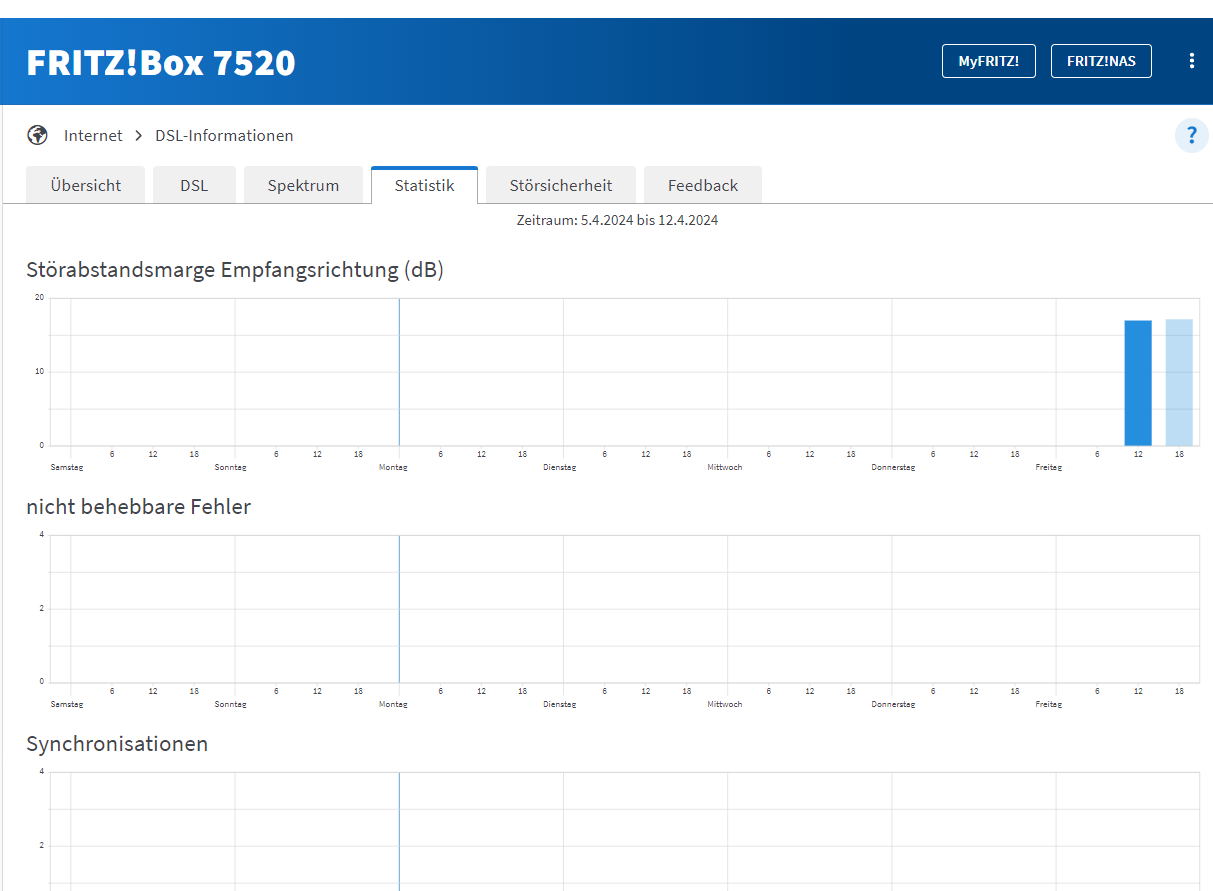Click Montag label under signal-margin chart
Viewport: 1213px width, 891px height.
tap(393, 467)
